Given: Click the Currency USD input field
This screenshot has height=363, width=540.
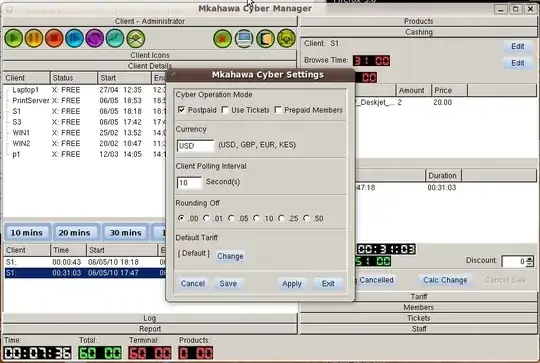Looking at the screenshot, I should pos(195,146).
